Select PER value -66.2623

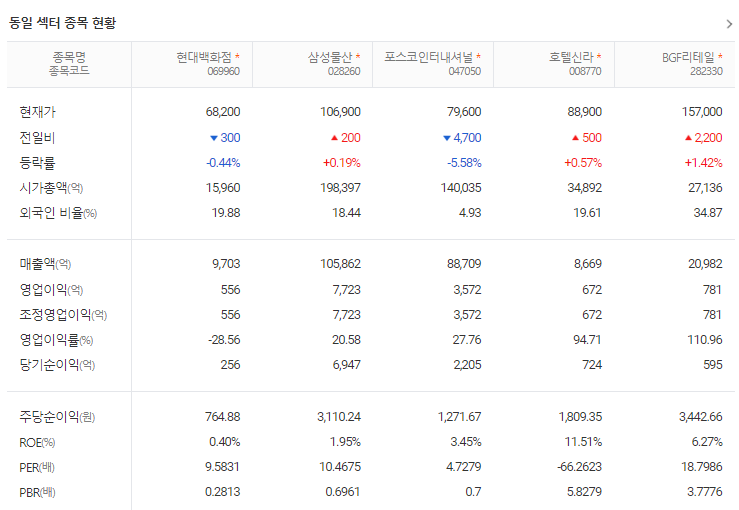pyautogui.click(x=579, y=467)
